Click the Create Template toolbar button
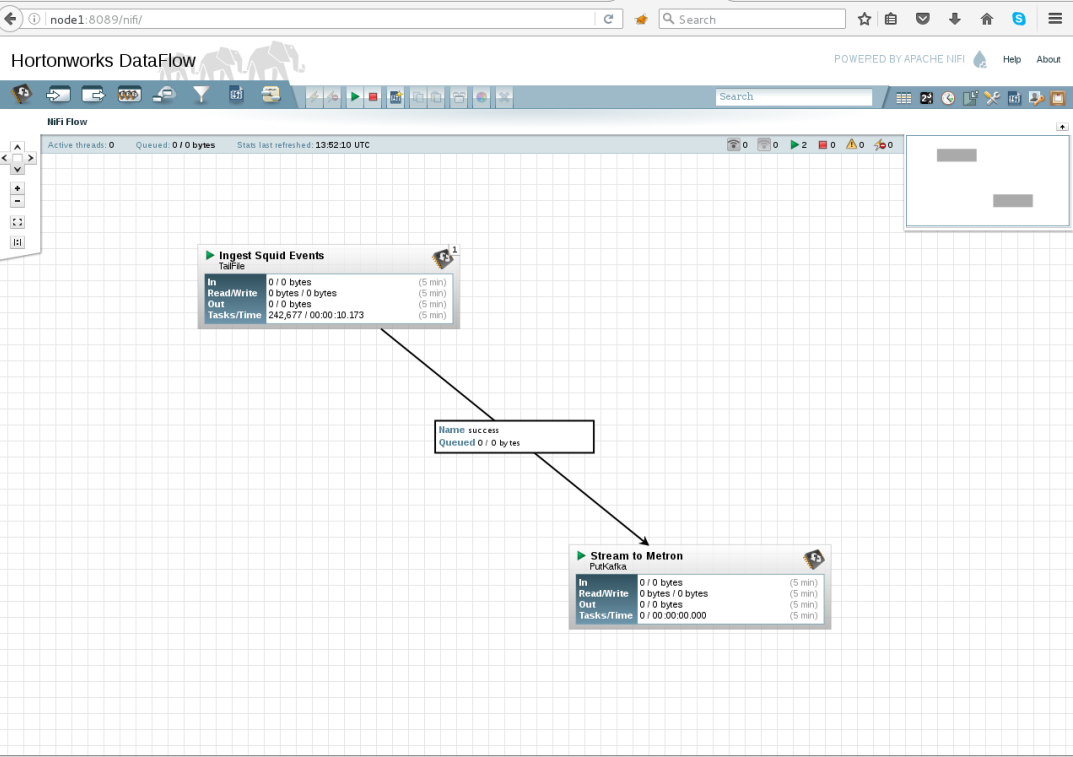The height and width of the screenshot is (757, 1073). (x=396, y=97)
